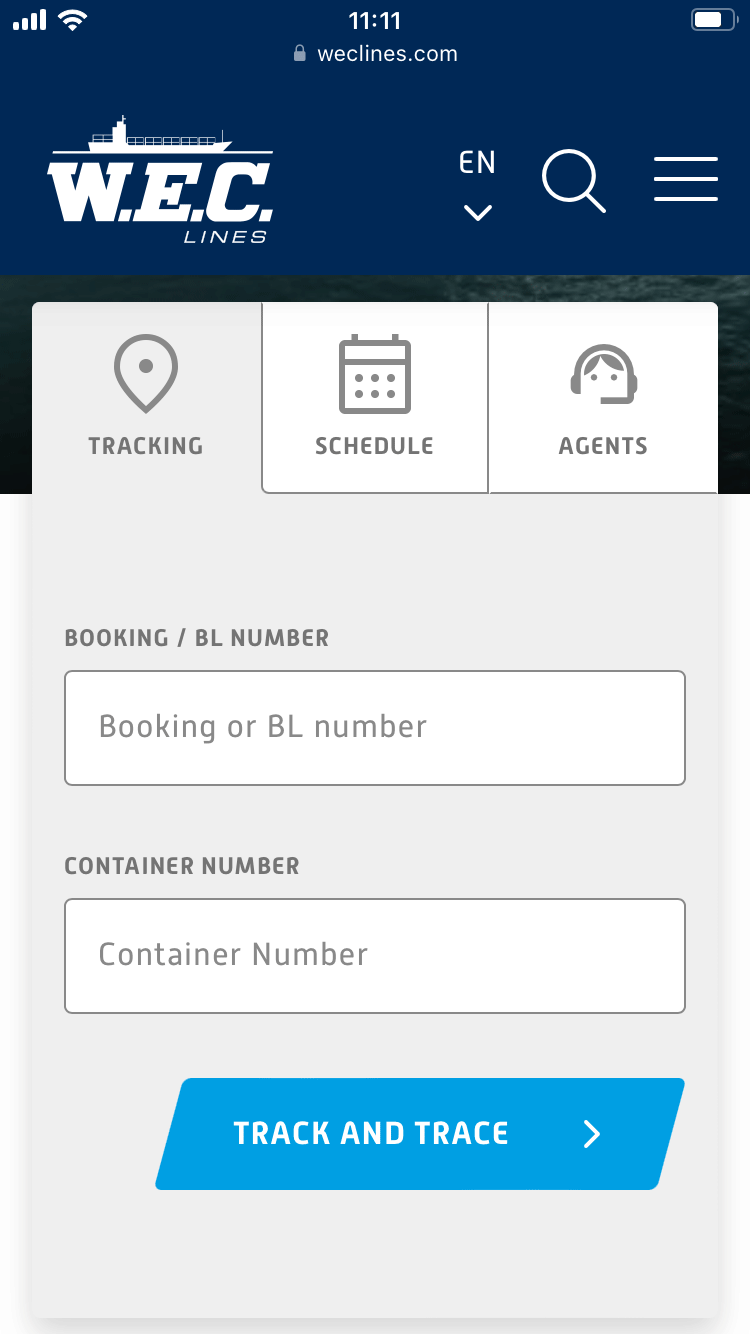Tap the battery indicator icon

(712, 20)
